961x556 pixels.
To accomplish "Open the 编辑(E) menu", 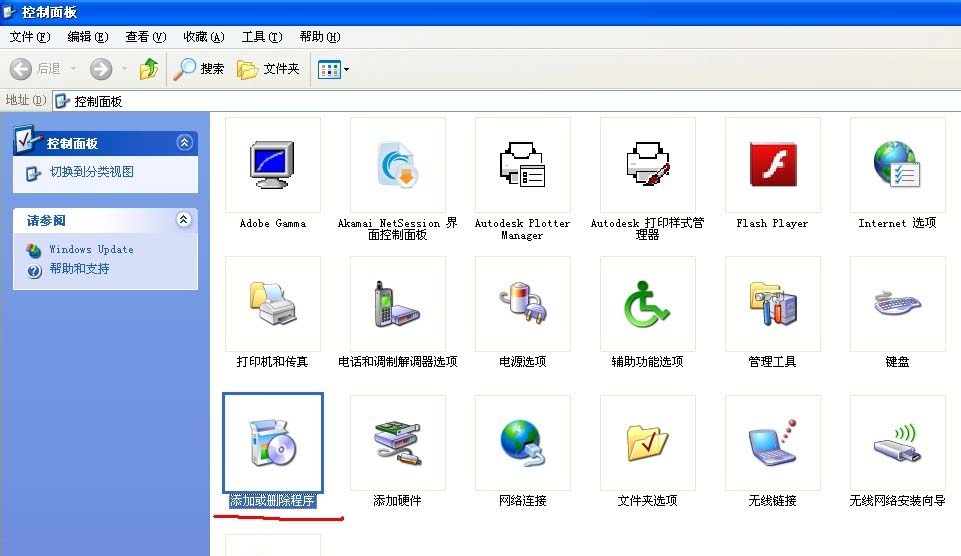I will pyautogui.click(x=88, y=37).
